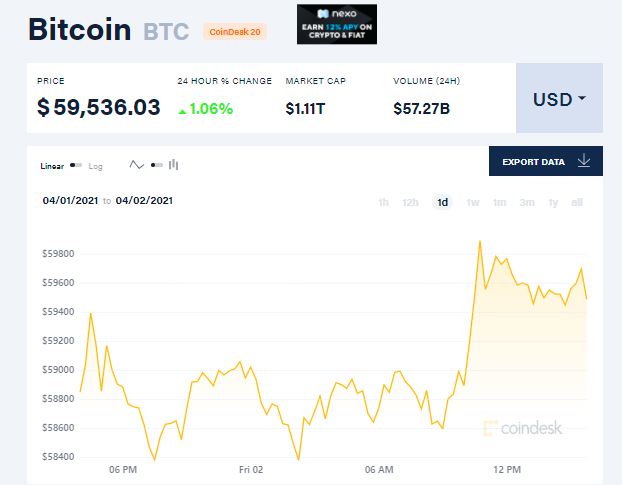The width and height of the screenshot is (622, 485).
Task: Click the export download arrow icon
Action: 585,161
